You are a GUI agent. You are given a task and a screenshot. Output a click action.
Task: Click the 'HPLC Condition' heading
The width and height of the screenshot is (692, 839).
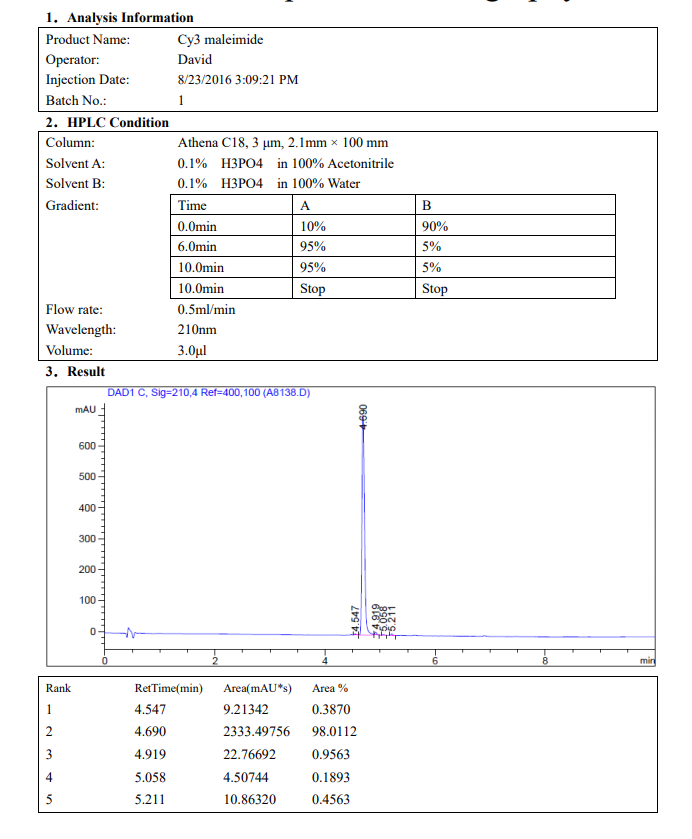(x=118, y=123)
